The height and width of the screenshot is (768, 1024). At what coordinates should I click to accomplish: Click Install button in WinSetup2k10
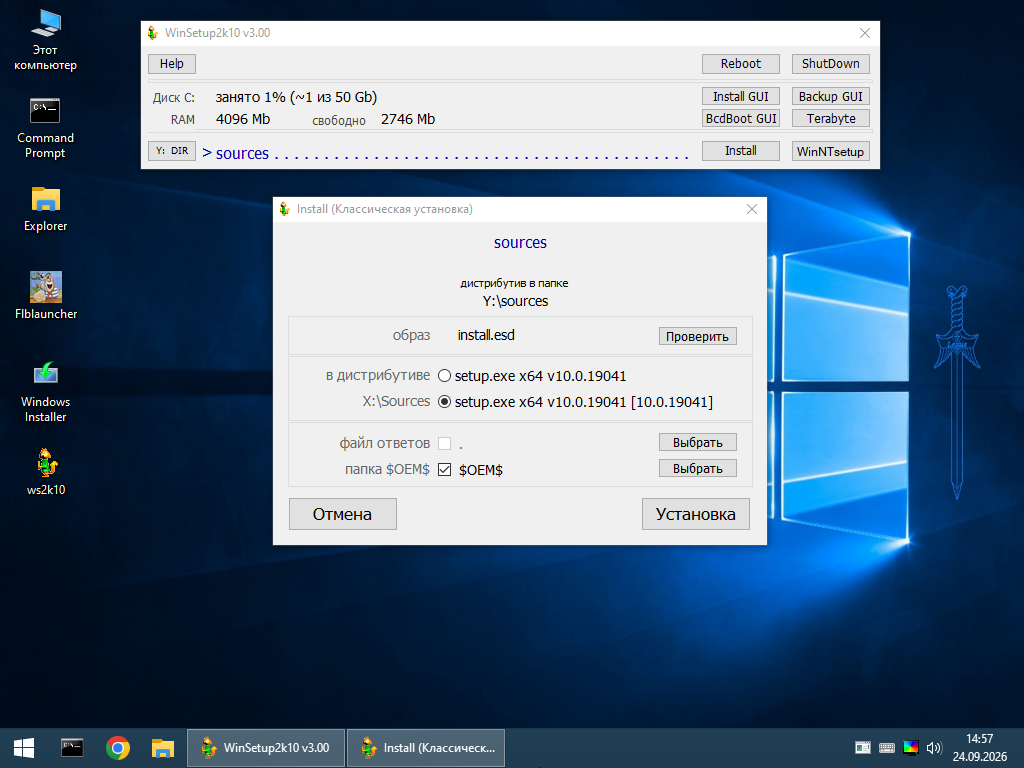coord(741,151)
